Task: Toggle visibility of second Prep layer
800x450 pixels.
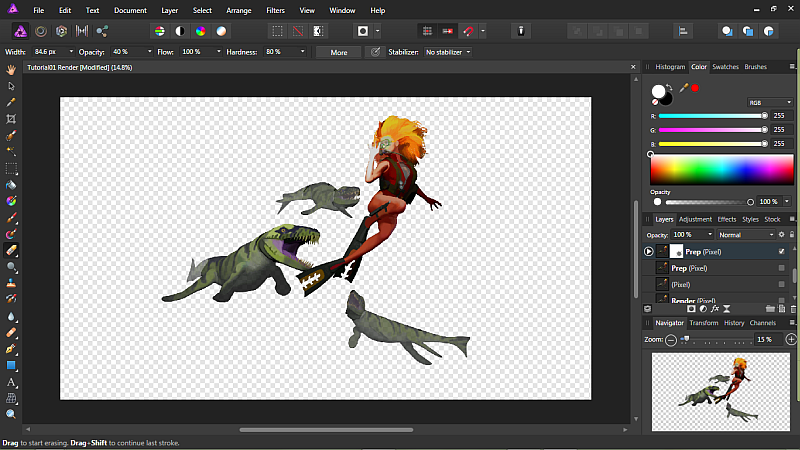Action: (x=781, y=268)
